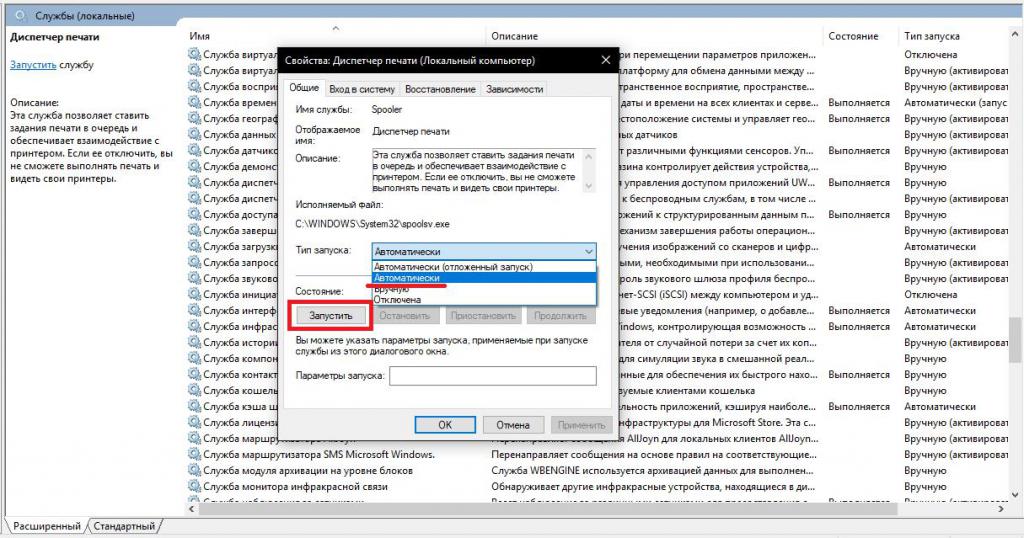Open the Тип запуска combo box
Screen dimensions: 1024x538
[x=484, y=251]
